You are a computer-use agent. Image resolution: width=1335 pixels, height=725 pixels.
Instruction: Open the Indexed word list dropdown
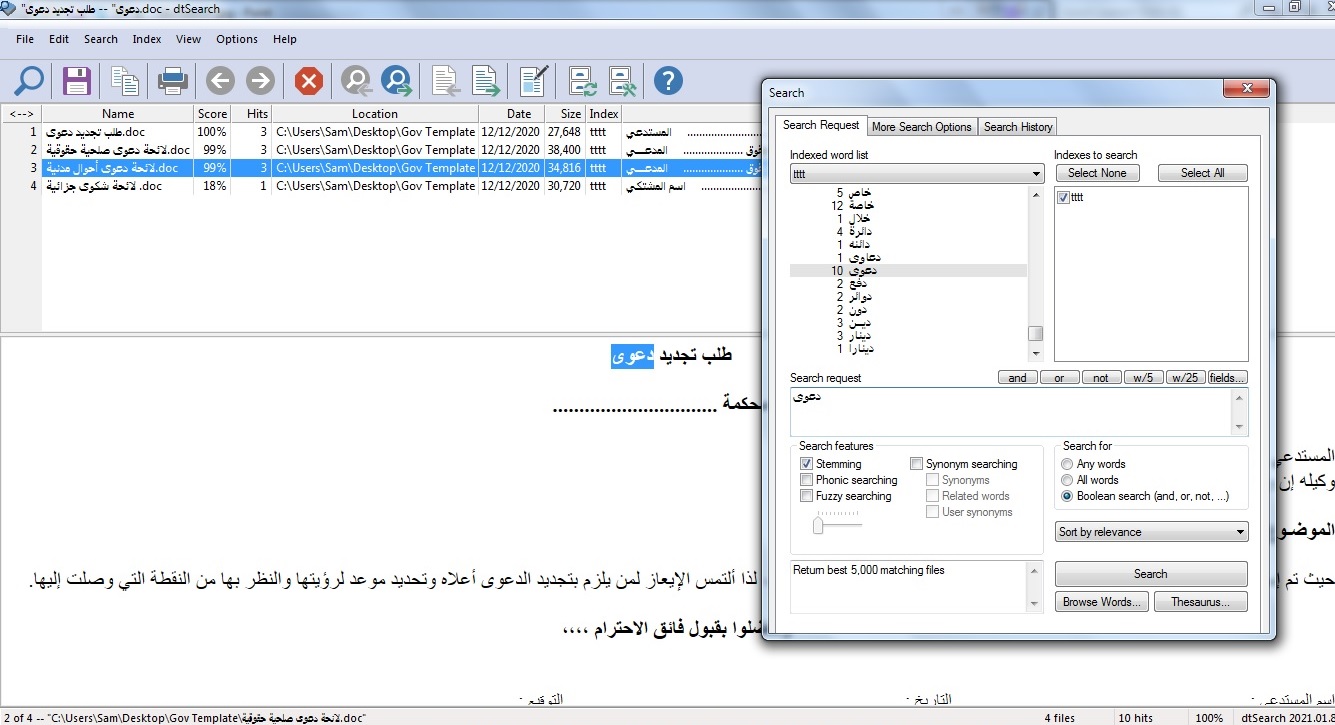917,174
